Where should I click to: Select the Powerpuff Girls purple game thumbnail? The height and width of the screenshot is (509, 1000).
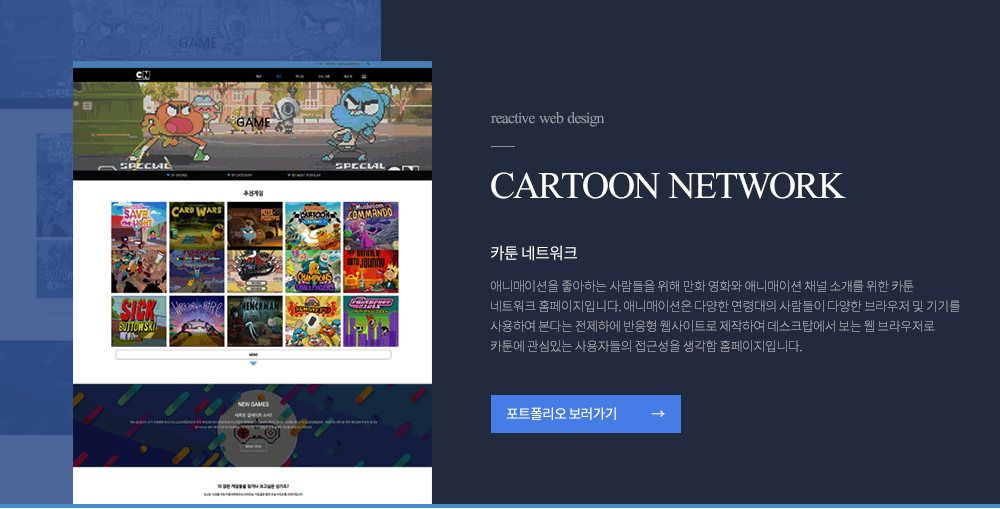(x=371, y=321)
